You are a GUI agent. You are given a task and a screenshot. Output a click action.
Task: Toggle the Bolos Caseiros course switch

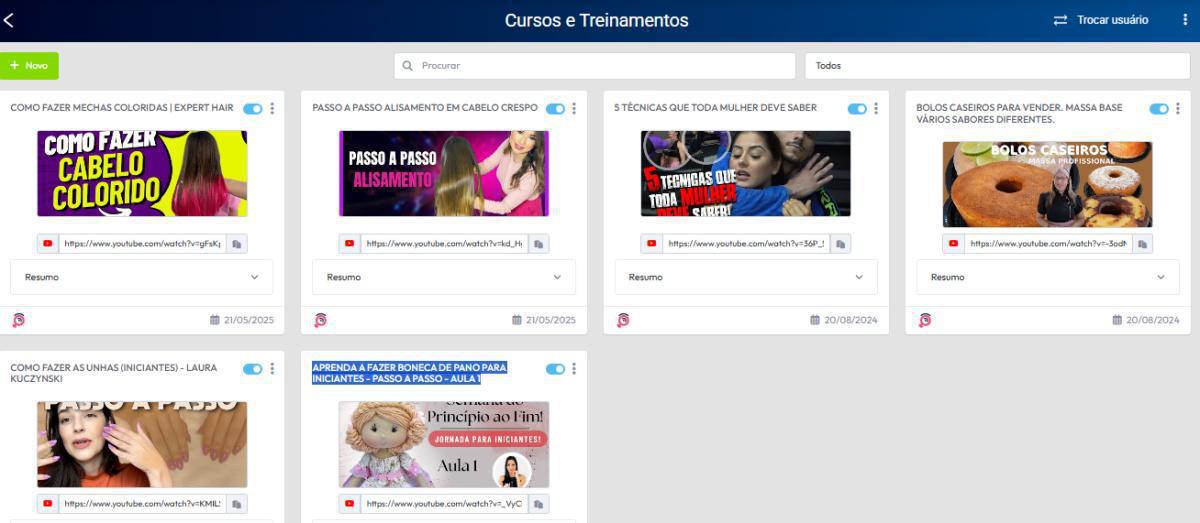[1159, 108]
